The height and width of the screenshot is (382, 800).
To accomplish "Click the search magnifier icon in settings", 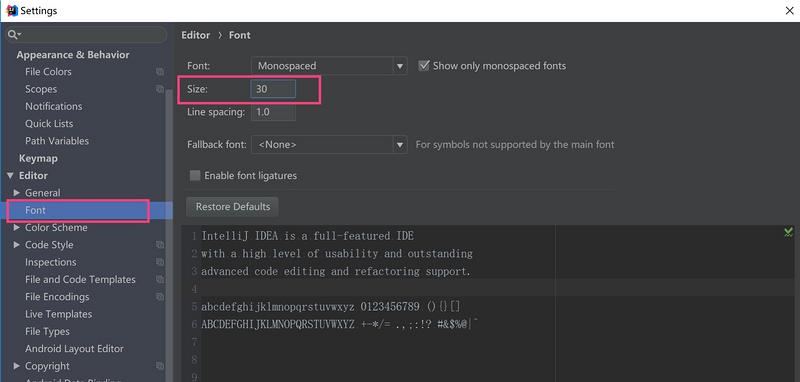I will 13,35.
